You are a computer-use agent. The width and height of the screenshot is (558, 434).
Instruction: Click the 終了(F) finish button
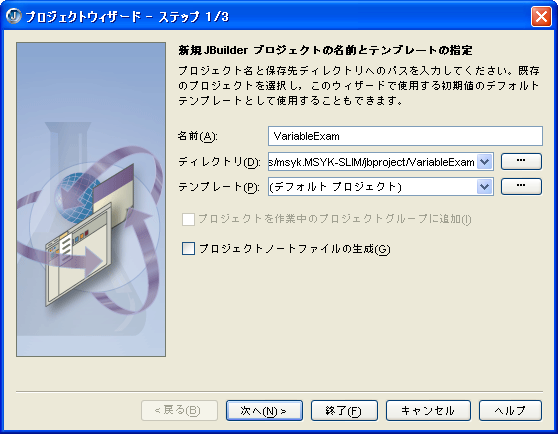pyautogui.click(x=344, y=411)
